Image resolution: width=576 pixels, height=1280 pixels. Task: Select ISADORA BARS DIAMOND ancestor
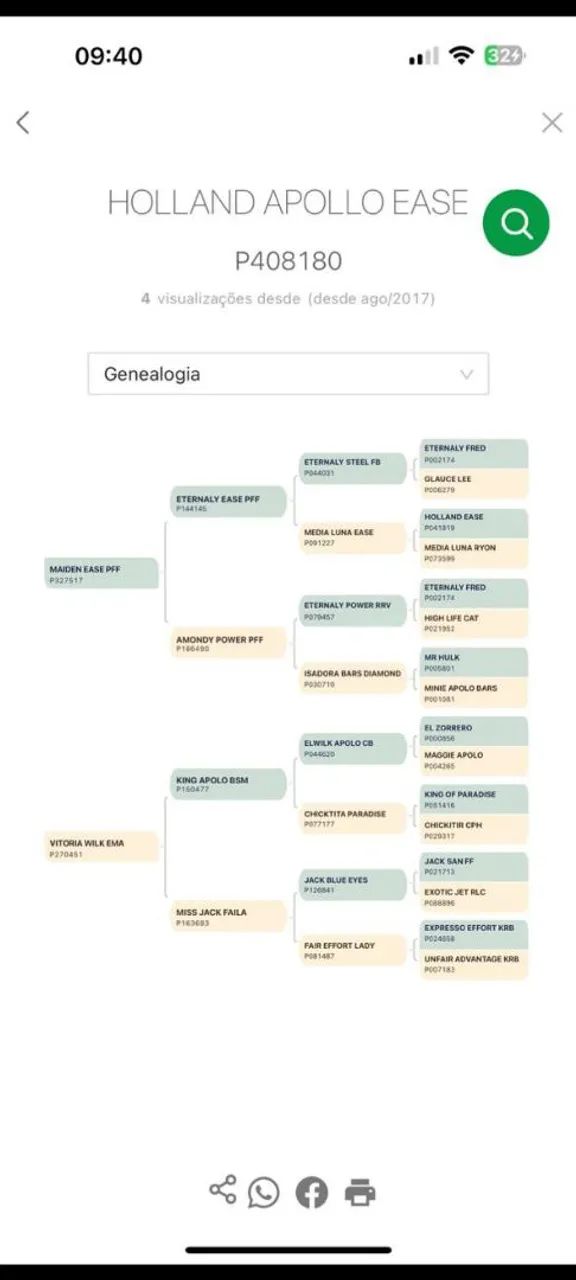(x=353, y=678)
